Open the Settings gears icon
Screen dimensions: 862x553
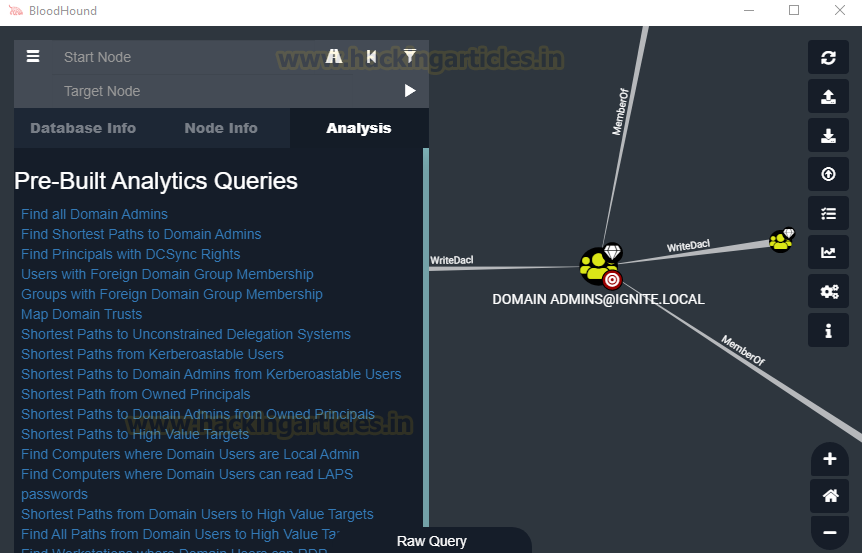[x=828, y=291]
